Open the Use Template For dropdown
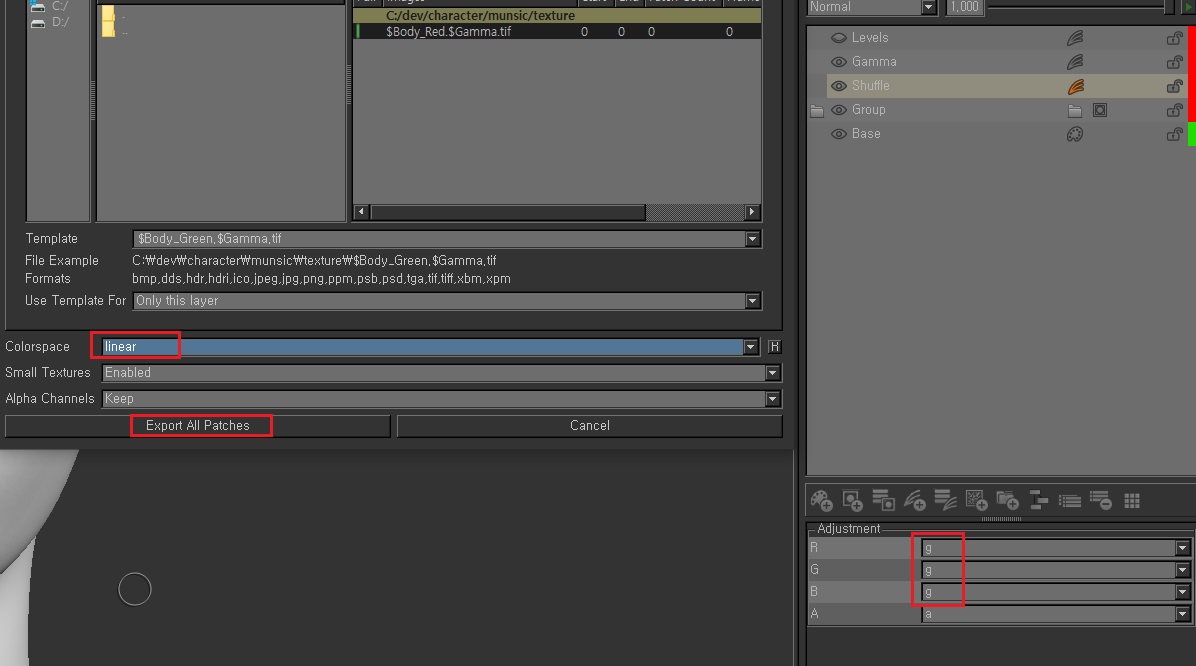The width and height of the screenshot is (1196, 666). (752, 301)
